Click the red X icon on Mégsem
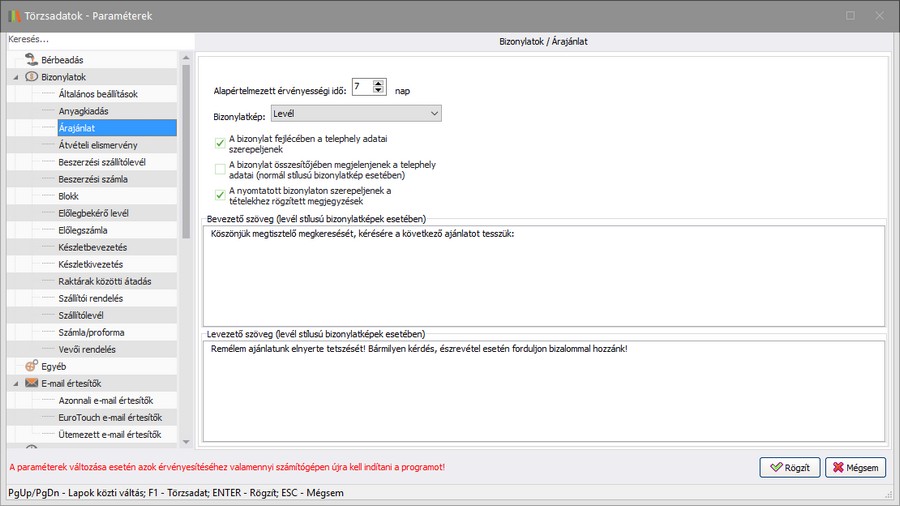The height and width of the screenshot is (506, 900). 836,467
